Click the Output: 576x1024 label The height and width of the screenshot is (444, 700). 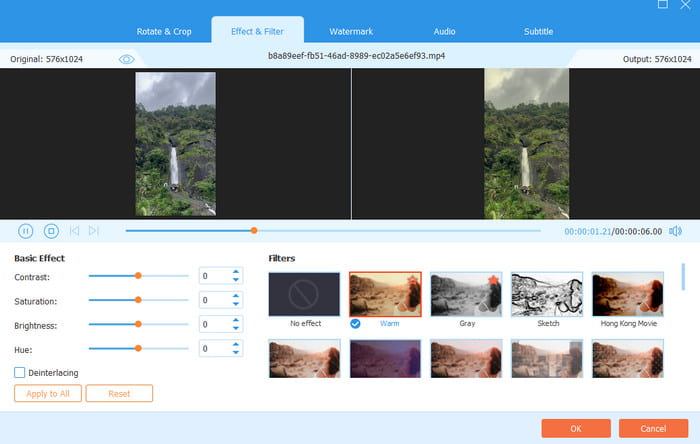[x=657, y=59]
